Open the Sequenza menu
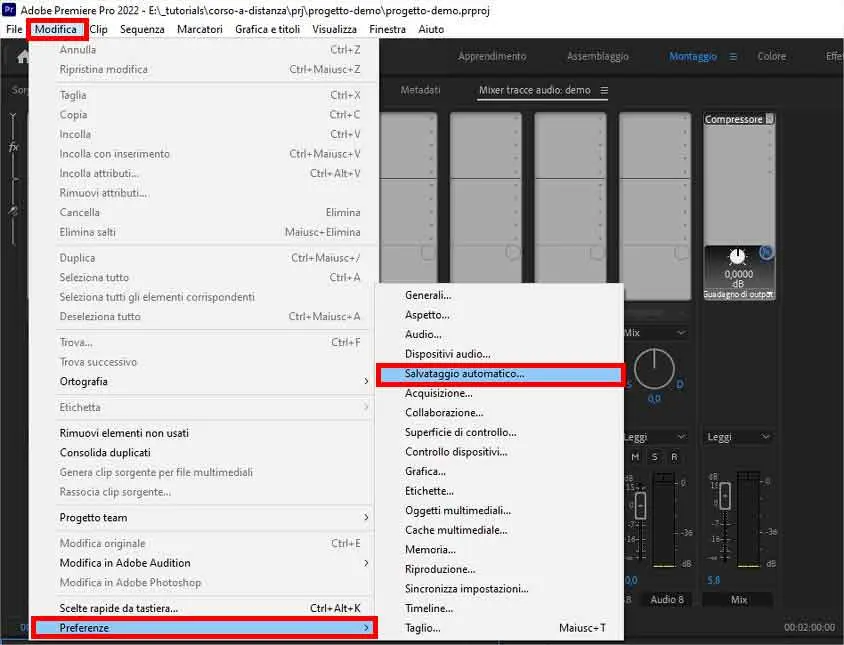The height and width of the screenshot is (645, 844). [142, 29]
